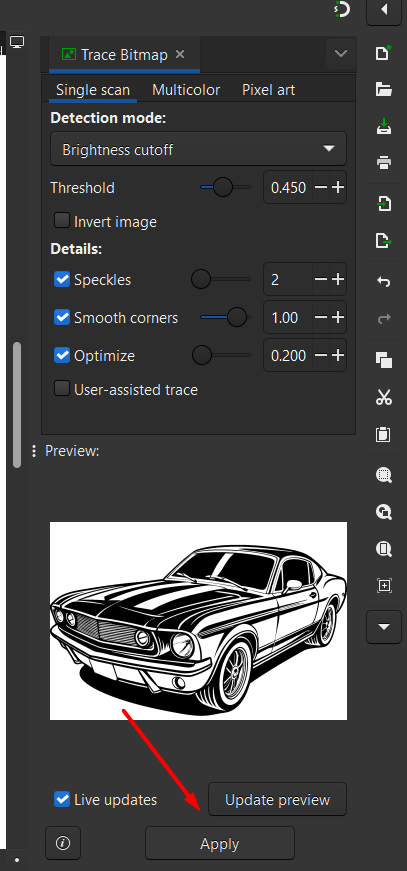Click the Save document icon
Screen dimensions: 407x871
[384, 126]
